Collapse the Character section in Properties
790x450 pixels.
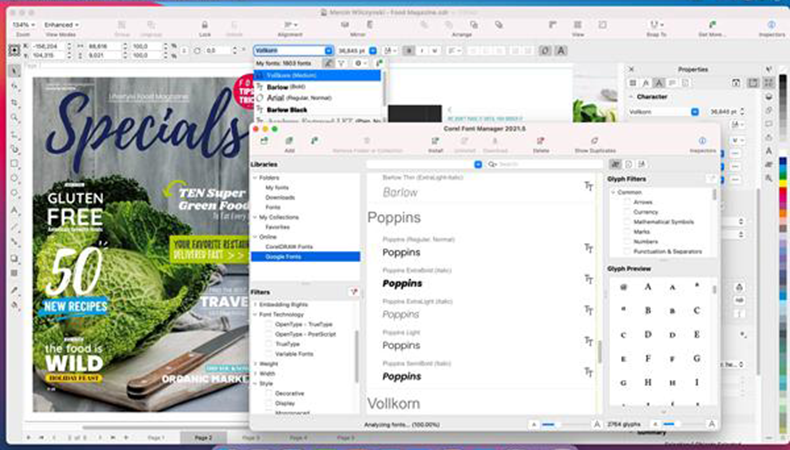630,96
